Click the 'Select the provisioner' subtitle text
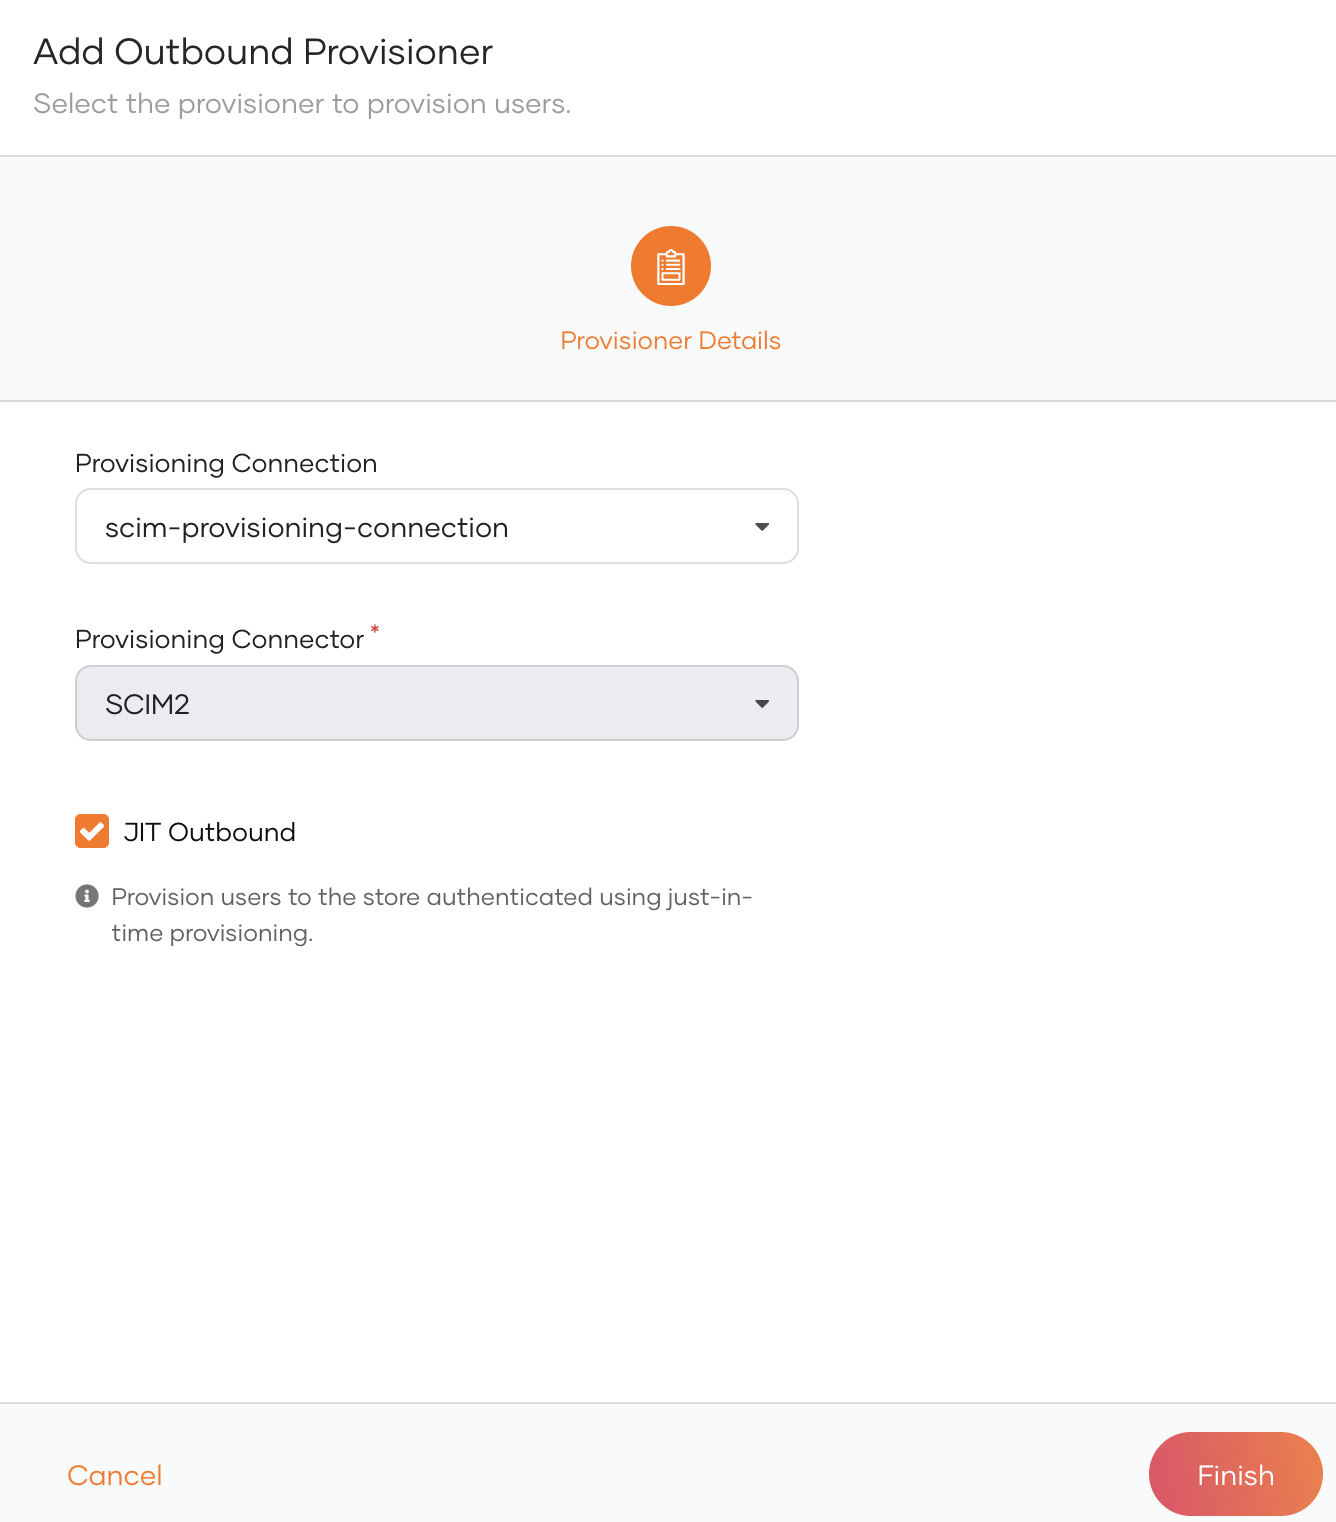The image size is (1336, 1522). [x=302, y=104]
